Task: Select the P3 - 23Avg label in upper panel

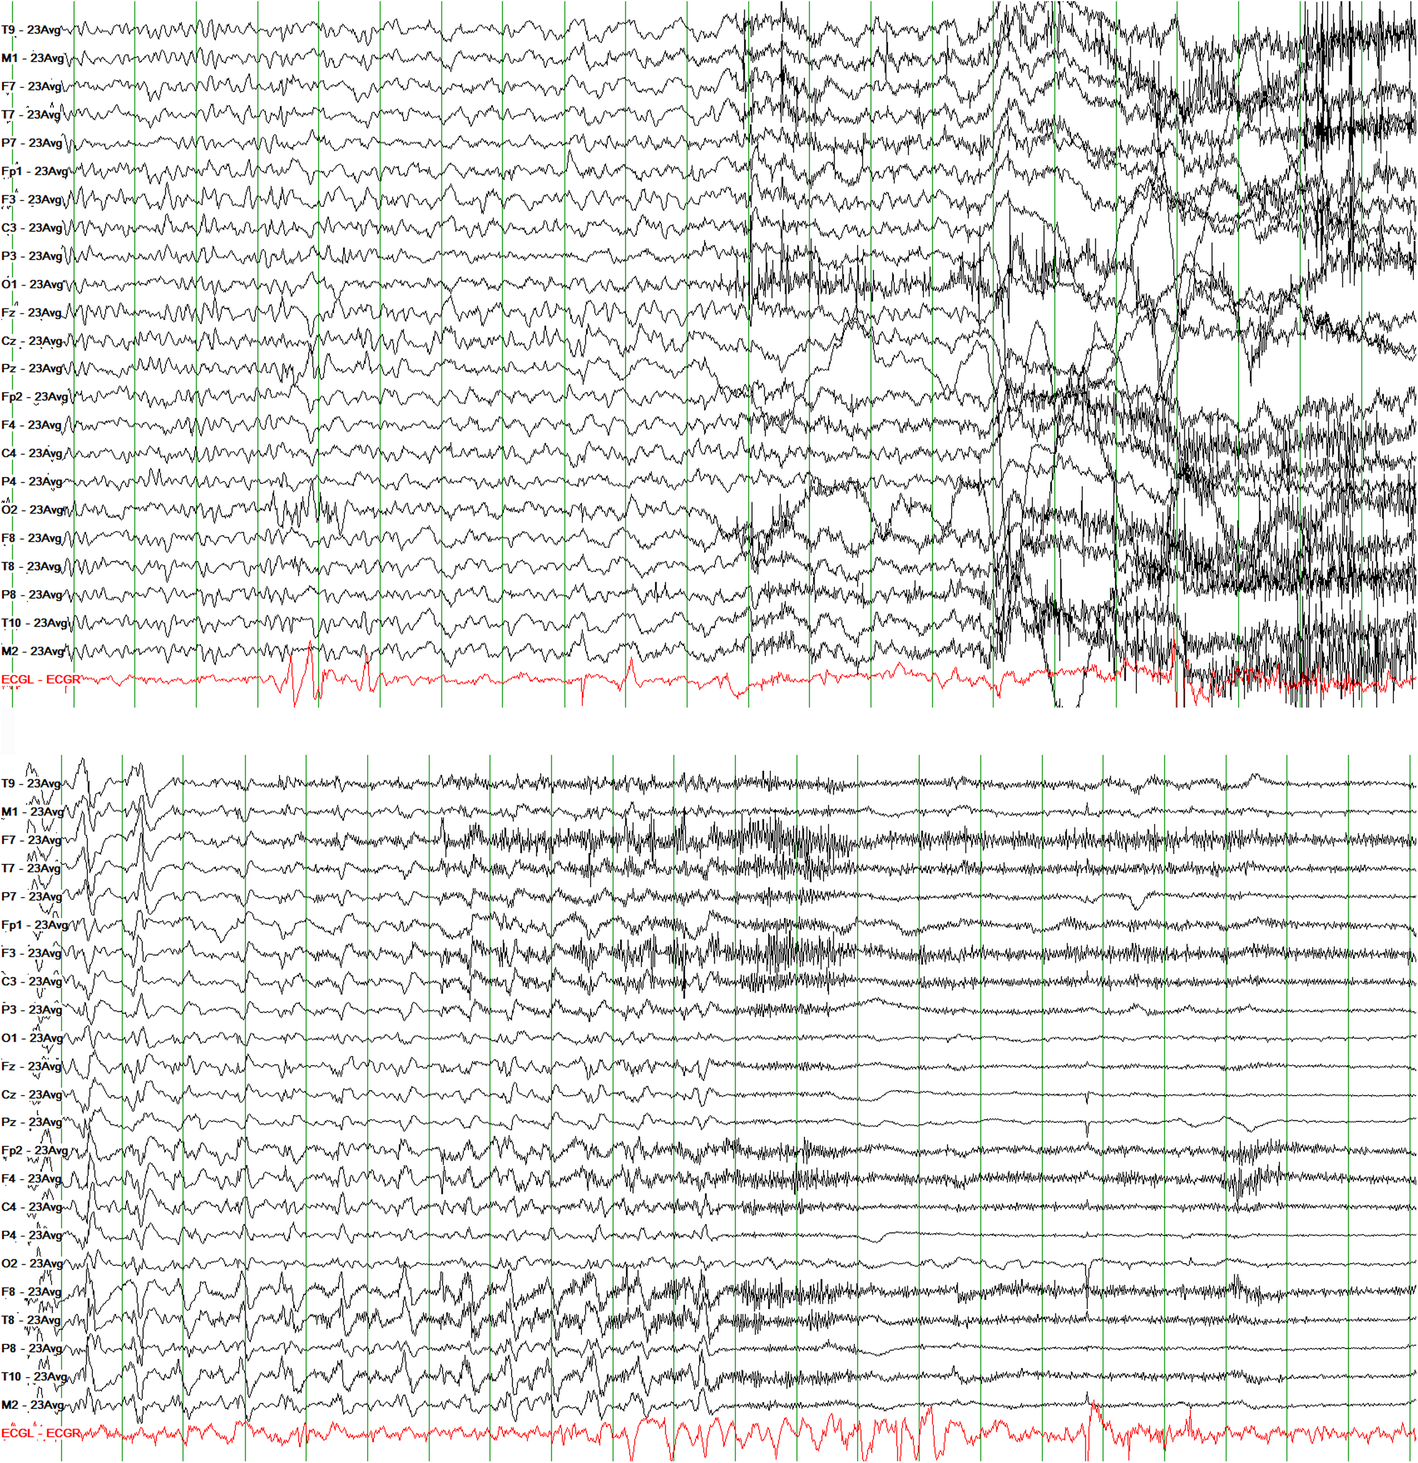Action: point(32,256)
